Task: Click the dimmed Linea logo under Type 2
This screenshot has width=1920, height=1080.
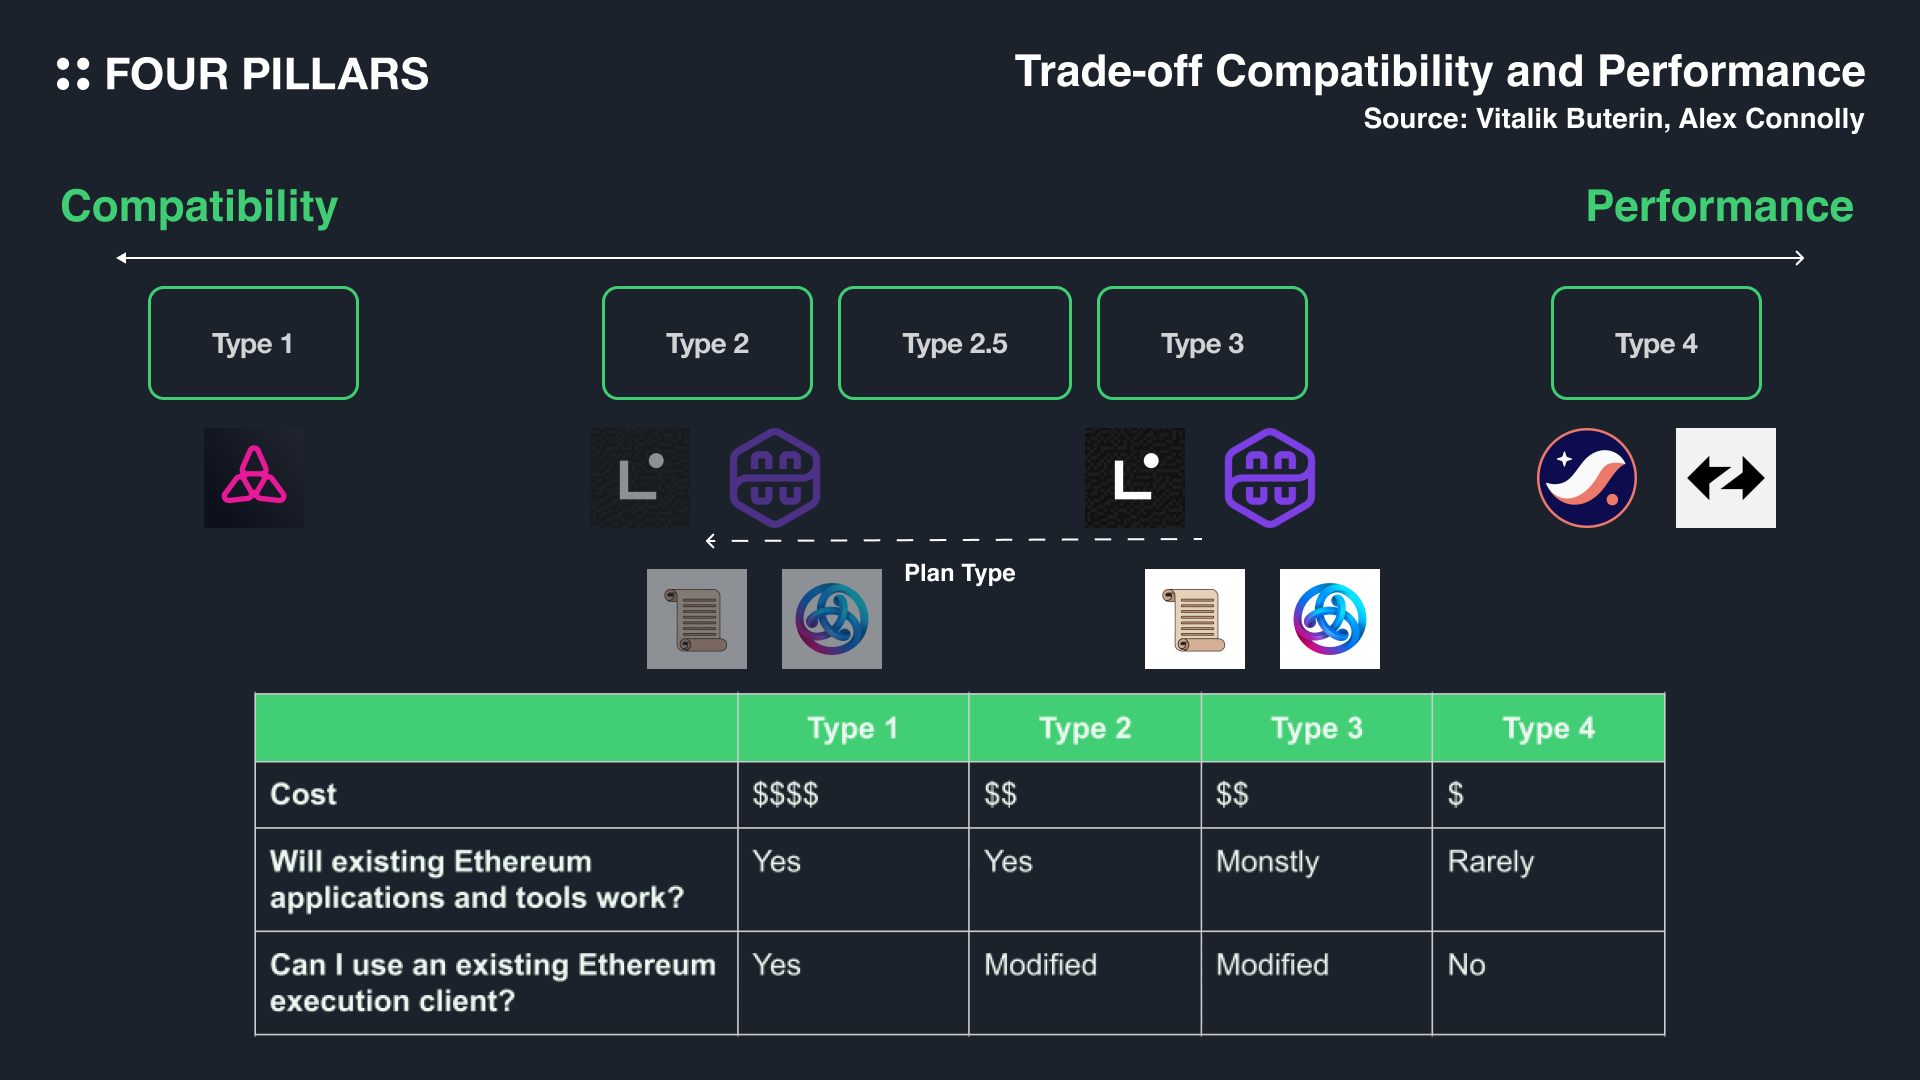Action: click(640, 478)
